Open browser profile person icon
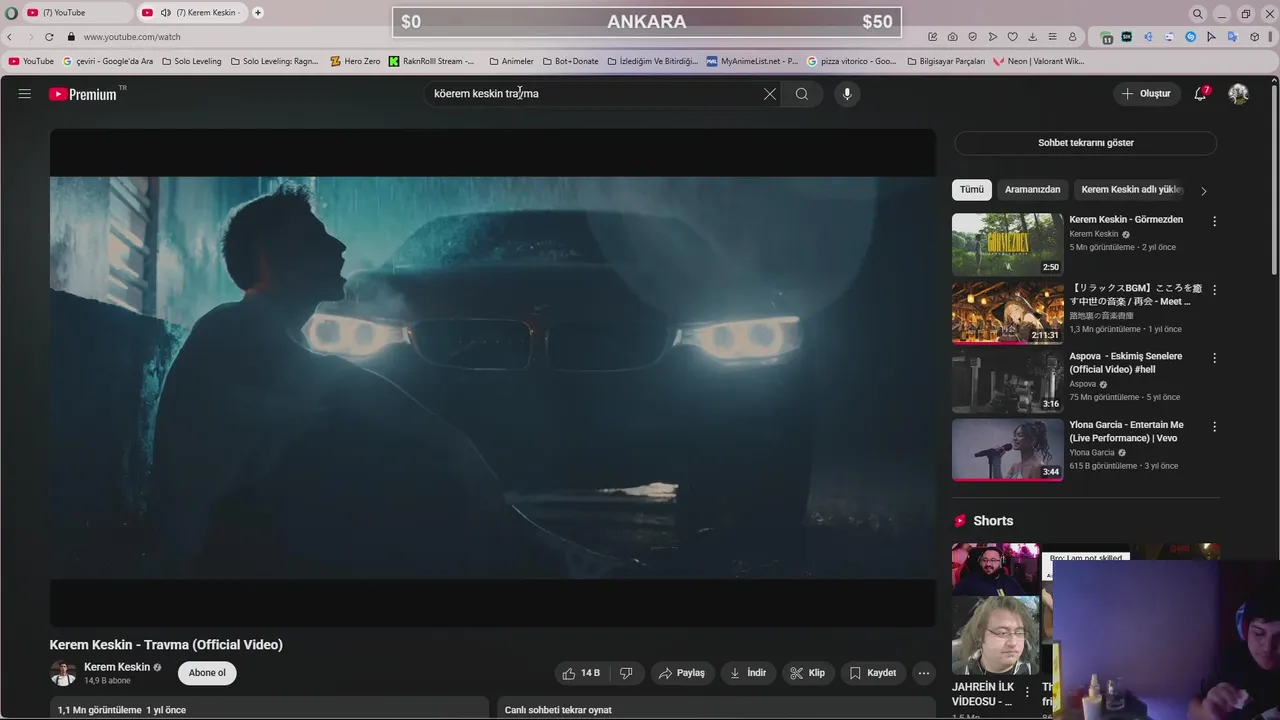The height and width of the screenshot is (720, 1280). pyautogui.click(x=1072, y=37)
